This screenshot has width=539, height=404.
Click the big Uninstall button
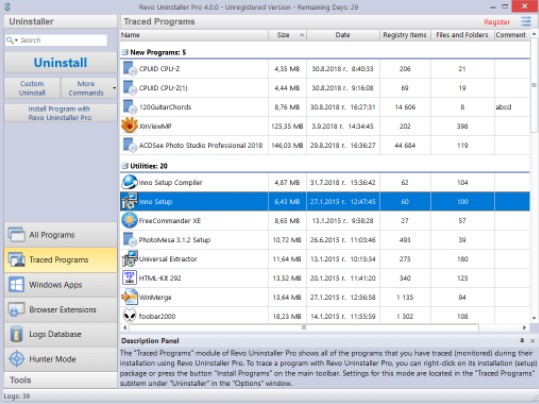[60, 63]
